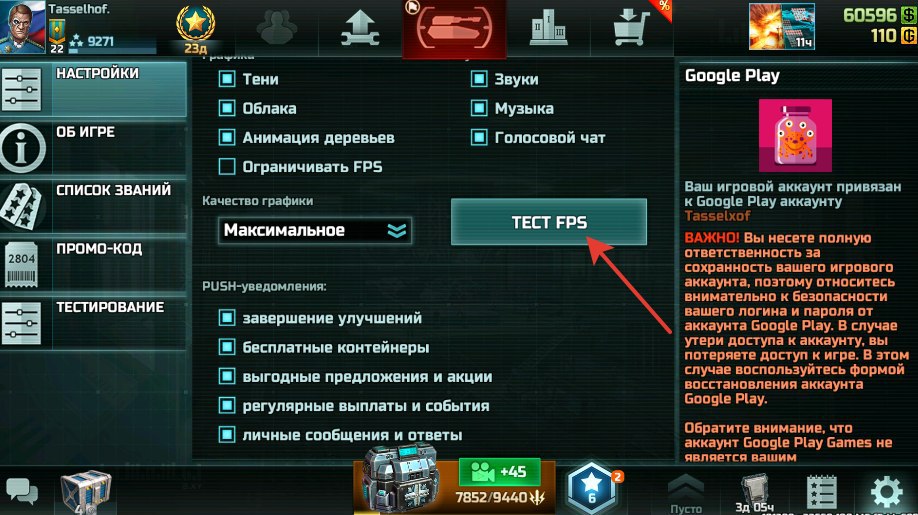Select the ПРОМО-КОД menu item

coord(94,265)
